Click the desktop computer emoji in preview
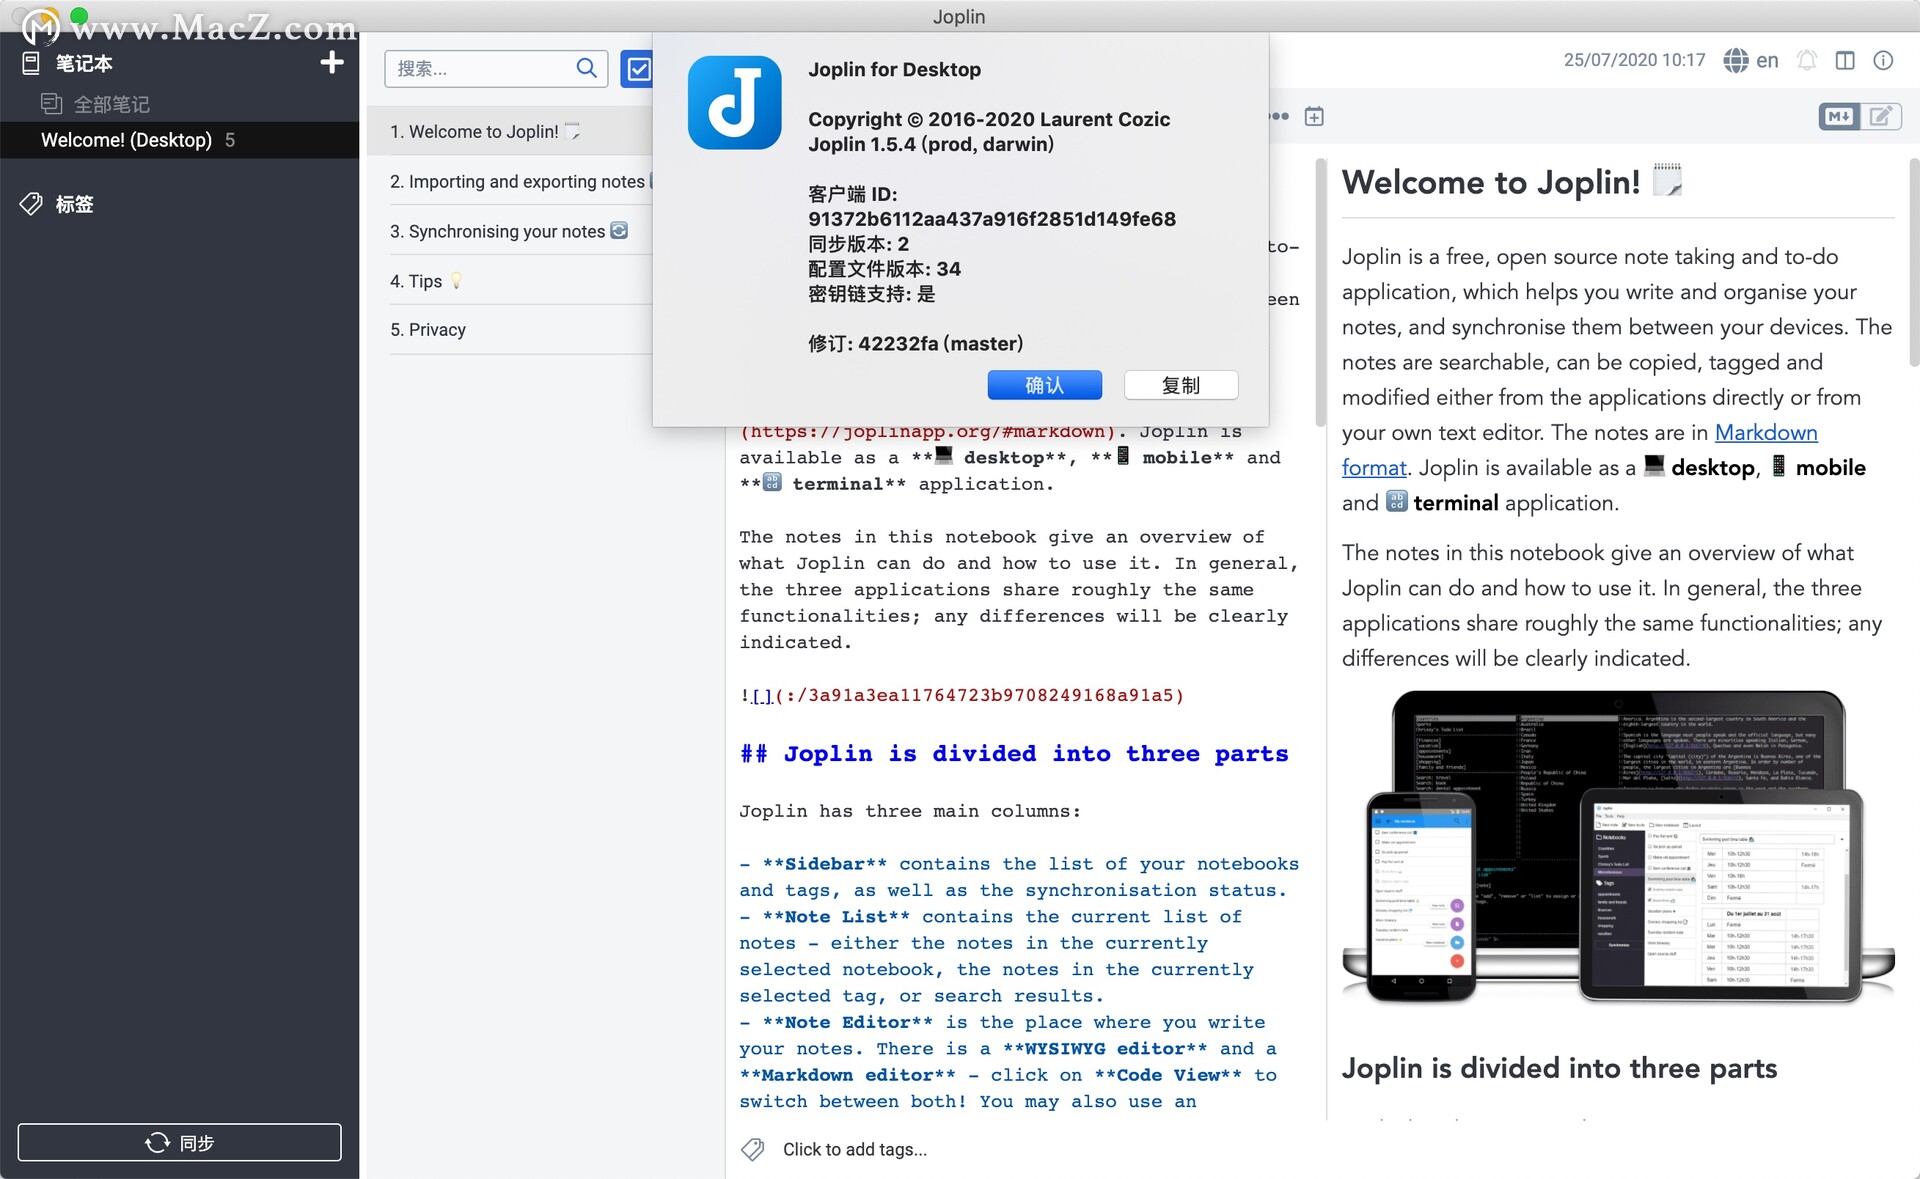 point(1655,466)
